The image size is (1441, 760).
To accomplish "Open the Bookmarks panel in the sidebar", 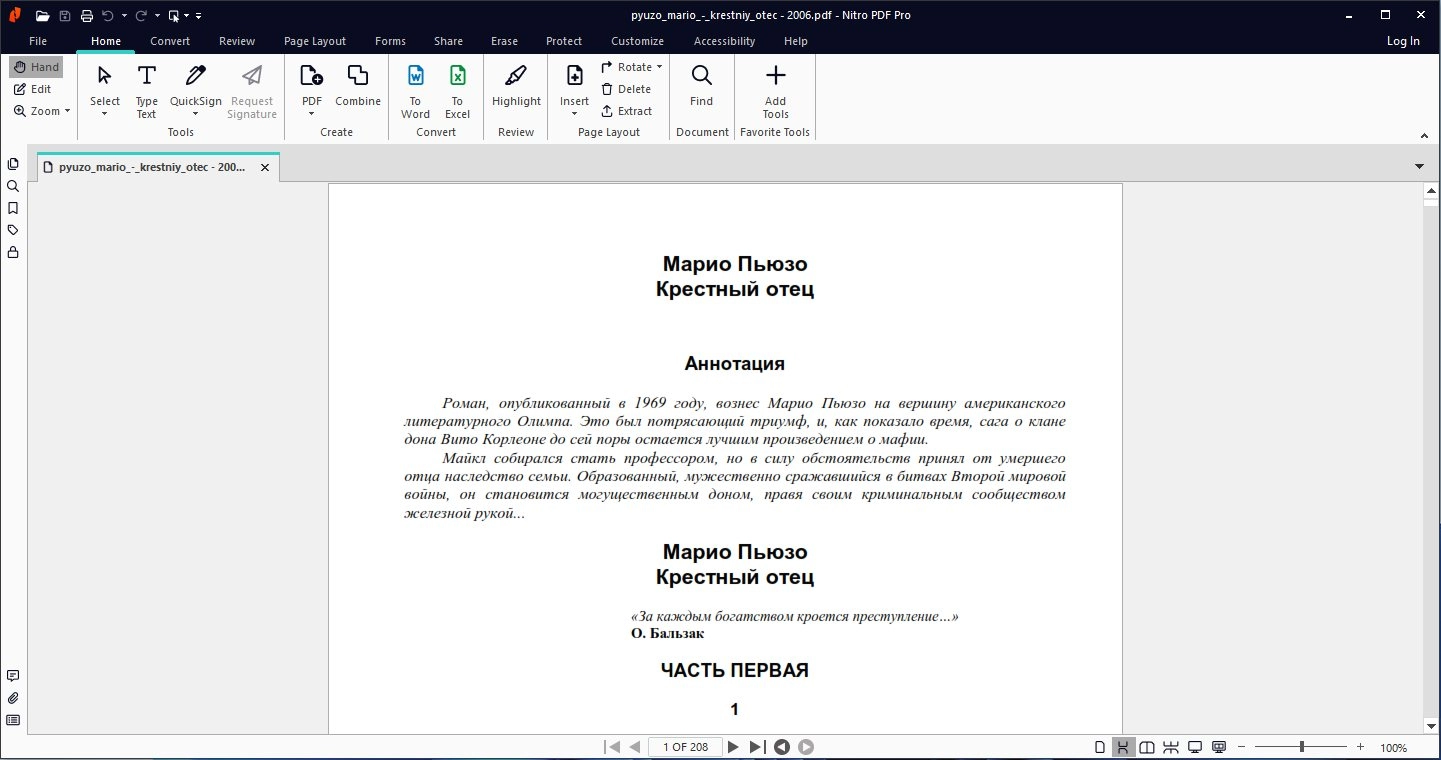I will coord(13,208).
